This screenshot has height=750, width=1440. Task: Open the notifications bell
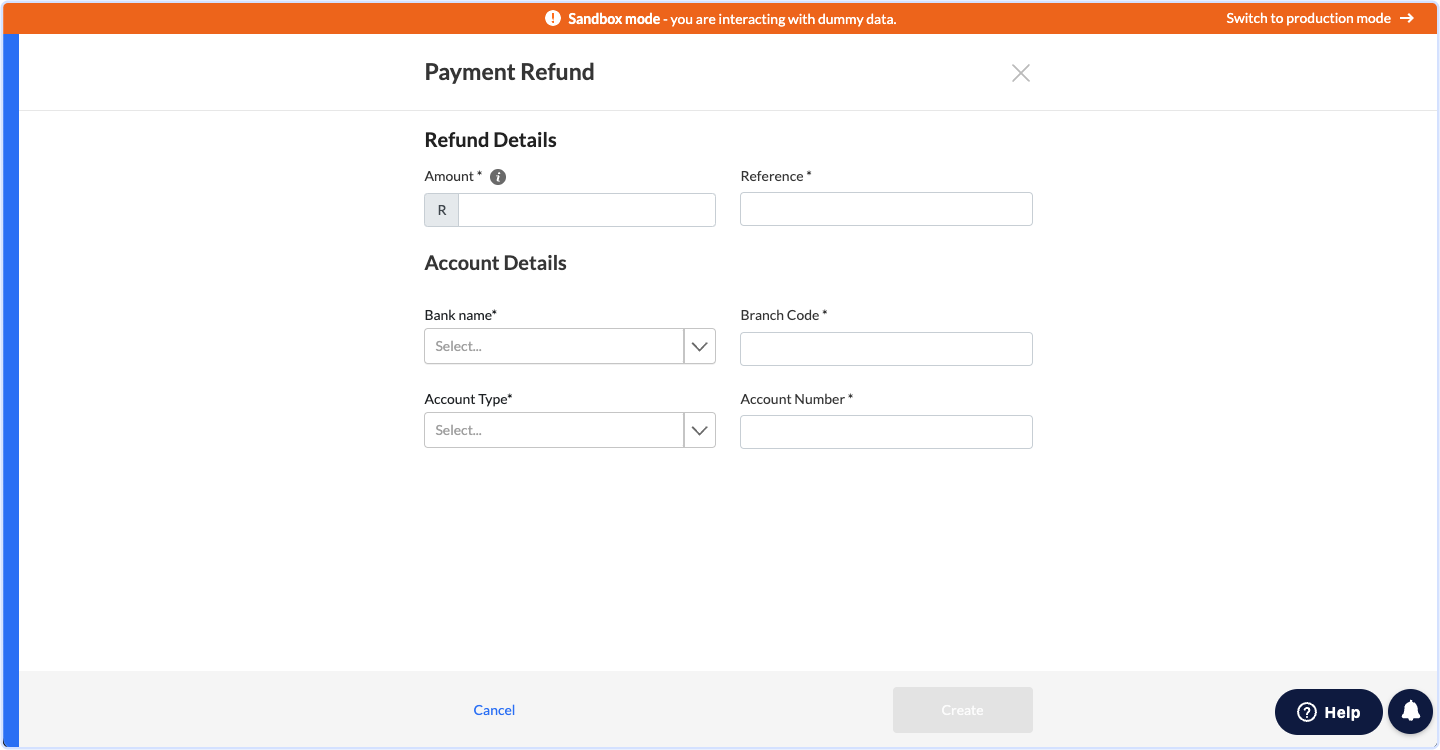click(x=1411, y=711)
